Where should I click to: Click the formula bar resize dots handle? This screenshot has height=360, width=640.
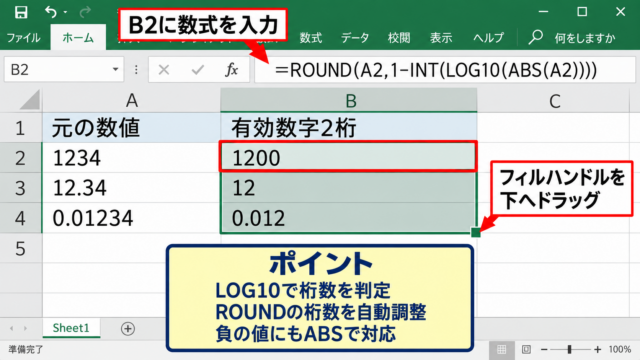coord(136,70)
